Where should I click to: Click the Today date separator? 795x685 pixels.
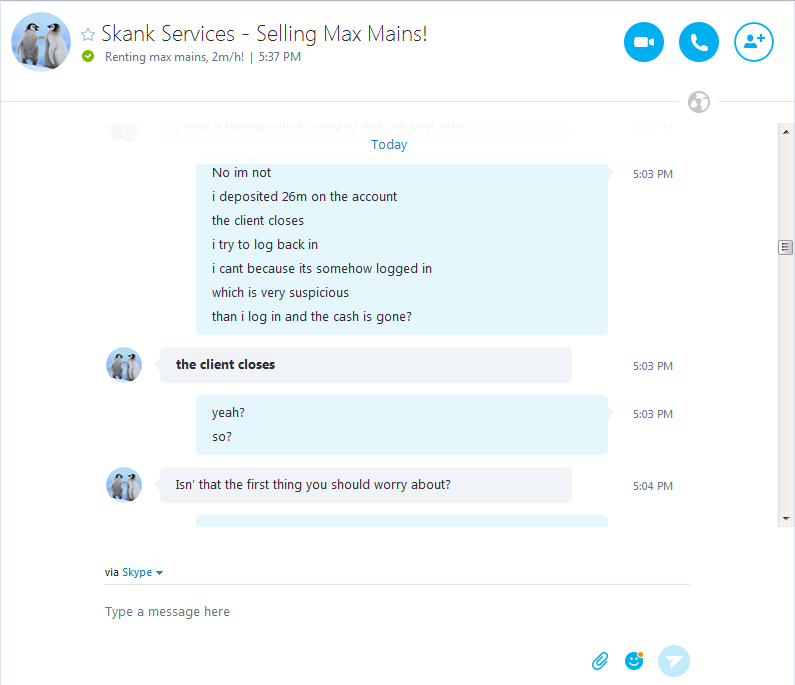point(389,145)
